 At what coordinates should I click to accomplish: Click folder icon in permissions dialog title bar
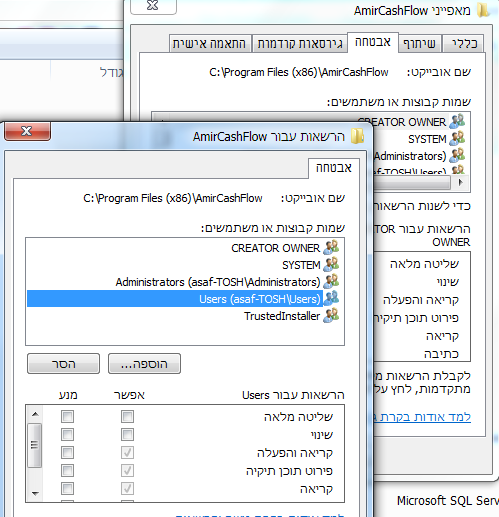coord(357,136)
